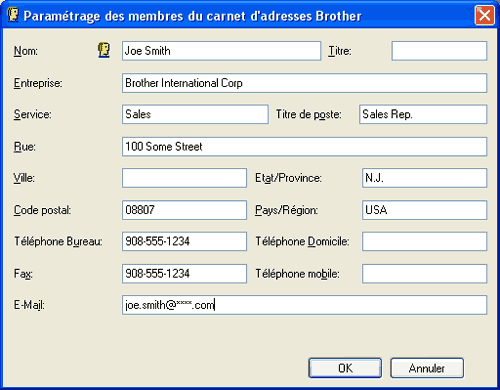The height and width of the screenshot is (390, 500).
Task: Select the Pays/Région field showing USA
Action: click(424, 210)
